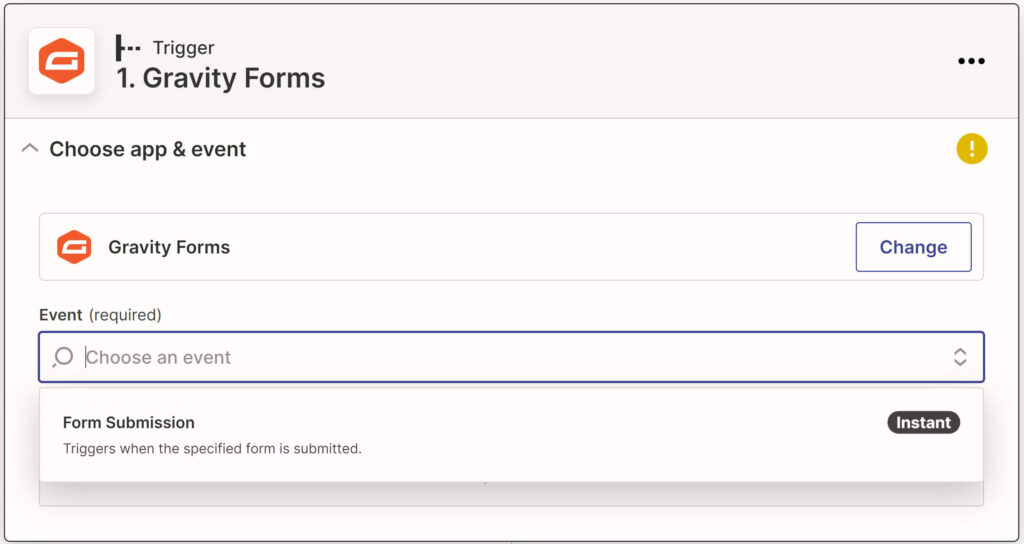Click the 1. Gravity Forms step title

[221, 78]
